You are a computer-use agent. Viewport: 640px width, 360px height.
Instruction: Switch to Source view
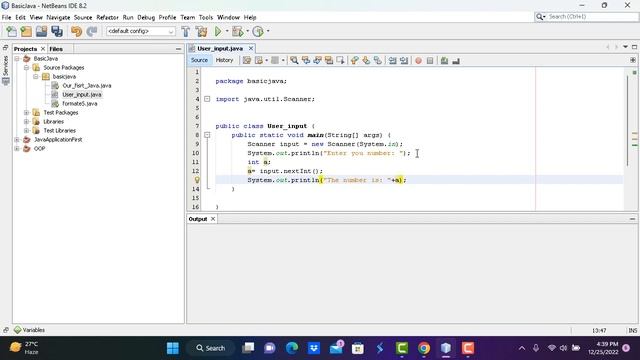click(x=199, y=60)
